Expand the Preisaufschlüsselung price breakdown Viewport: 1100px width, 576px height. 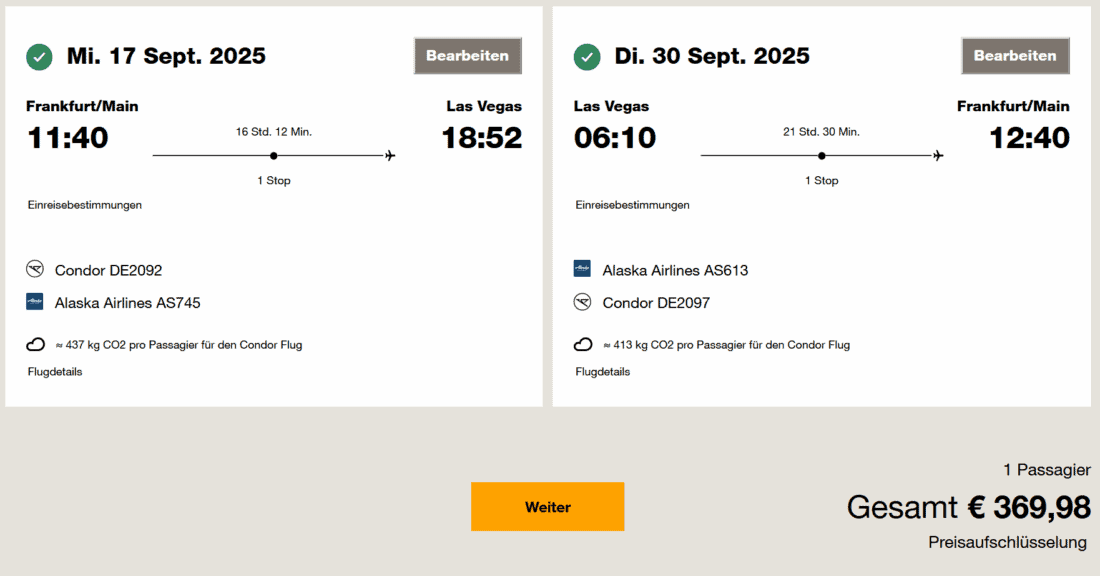pyautogui.click(x=1007, y=543)
